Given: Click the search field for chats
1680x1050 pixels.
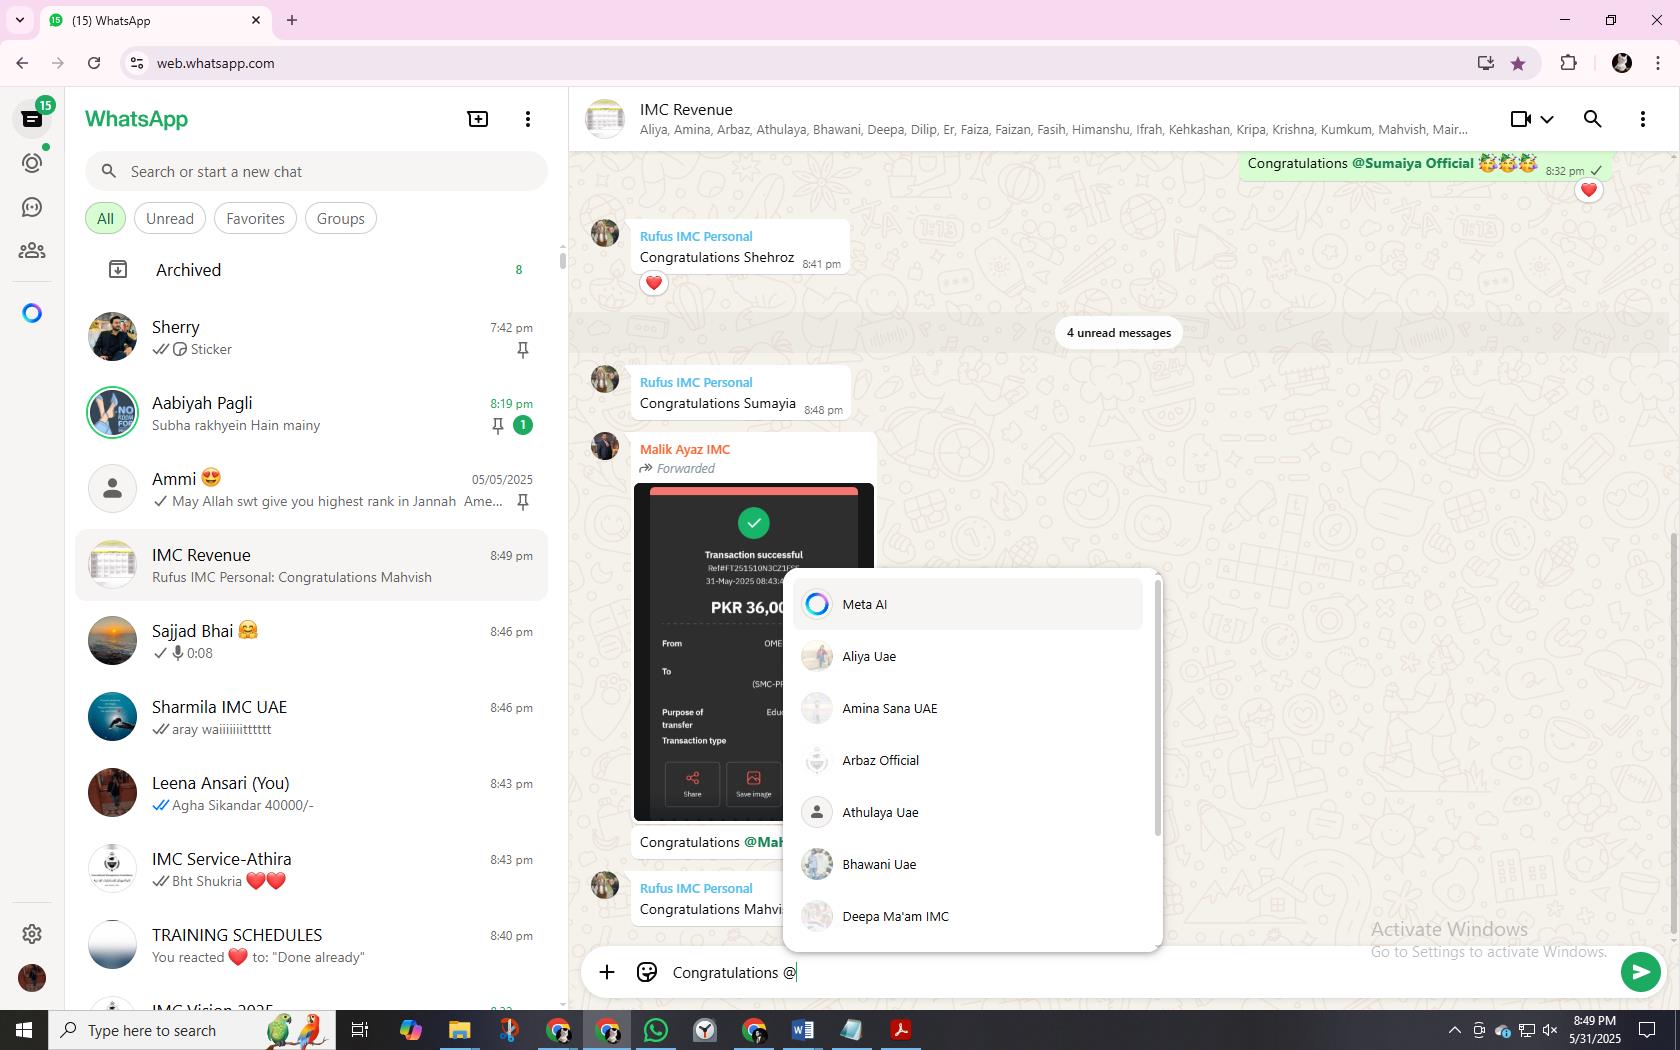Looking at the screenshot, I should pyautogui.click(x=316, y=171).
